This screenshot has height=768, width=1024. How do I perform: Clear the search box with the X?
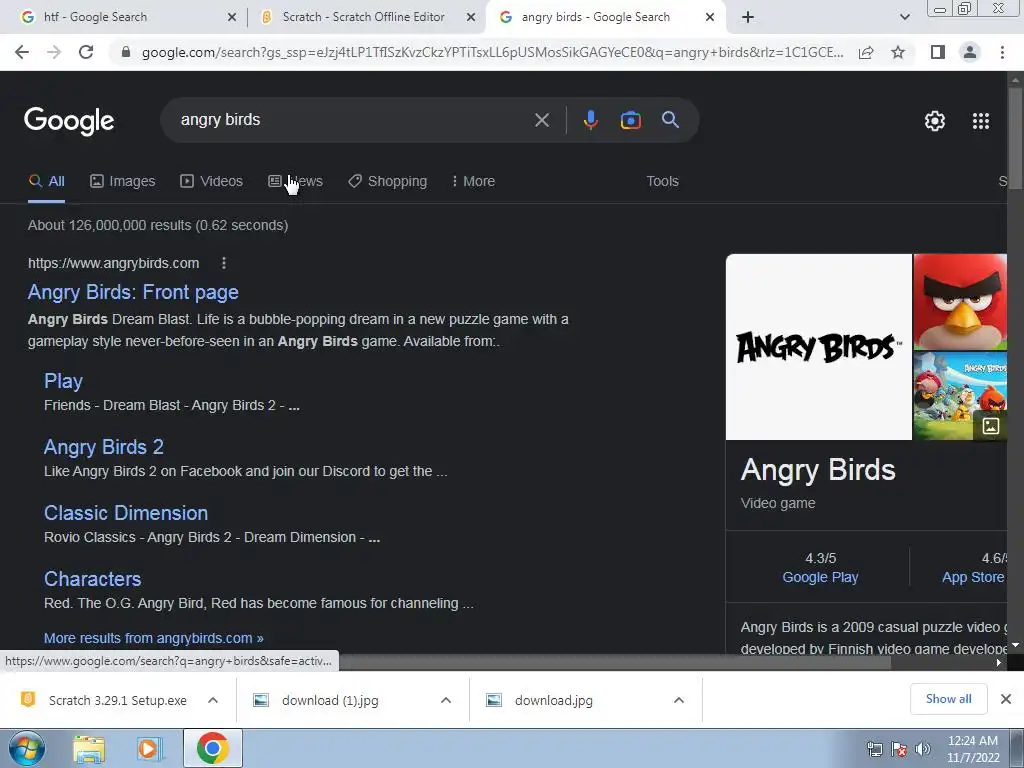click(x=541, y=120)
